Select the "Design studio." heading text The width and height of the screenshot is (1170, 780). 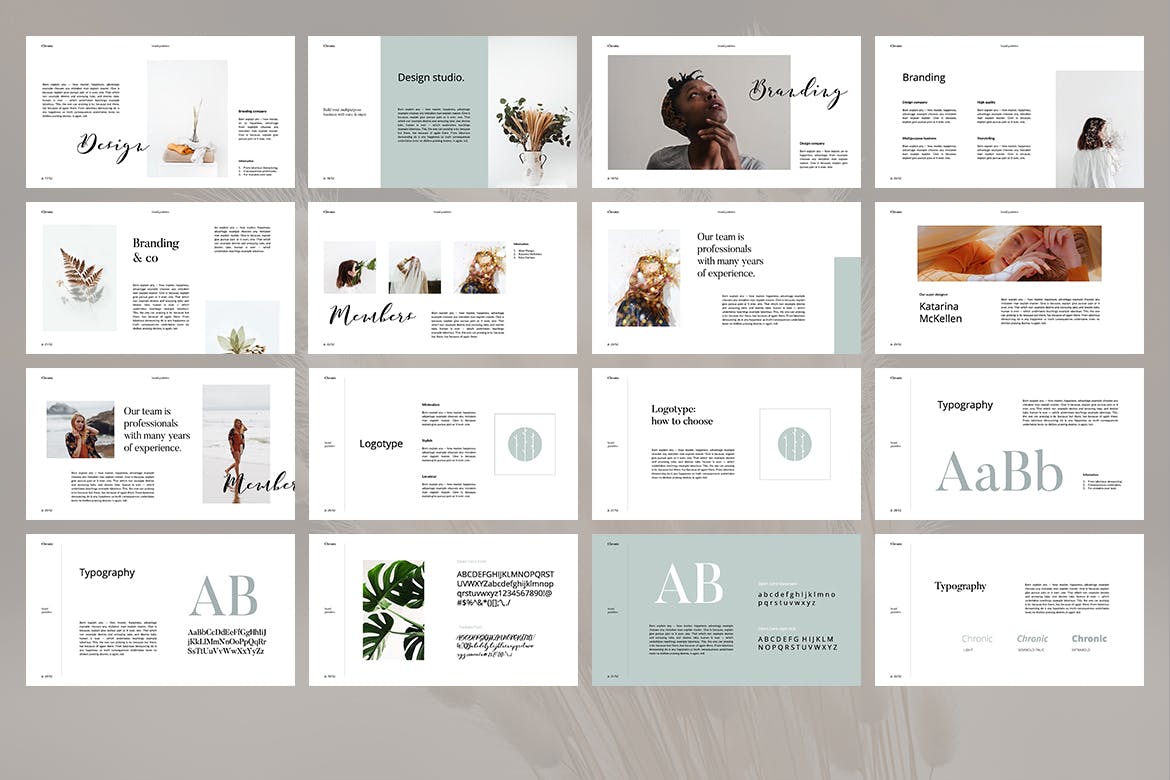point(430,77)
